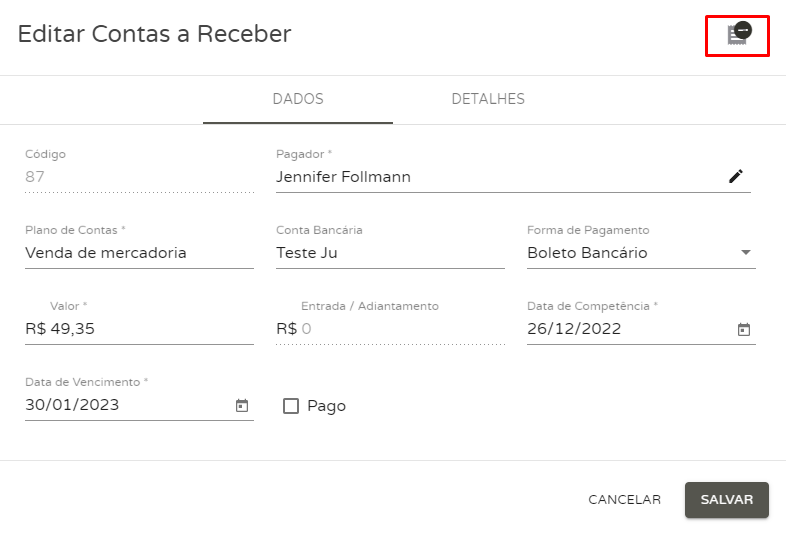Click the date text 30/01/2023
Screen dimensions: 786x533
tap(72, 405)
